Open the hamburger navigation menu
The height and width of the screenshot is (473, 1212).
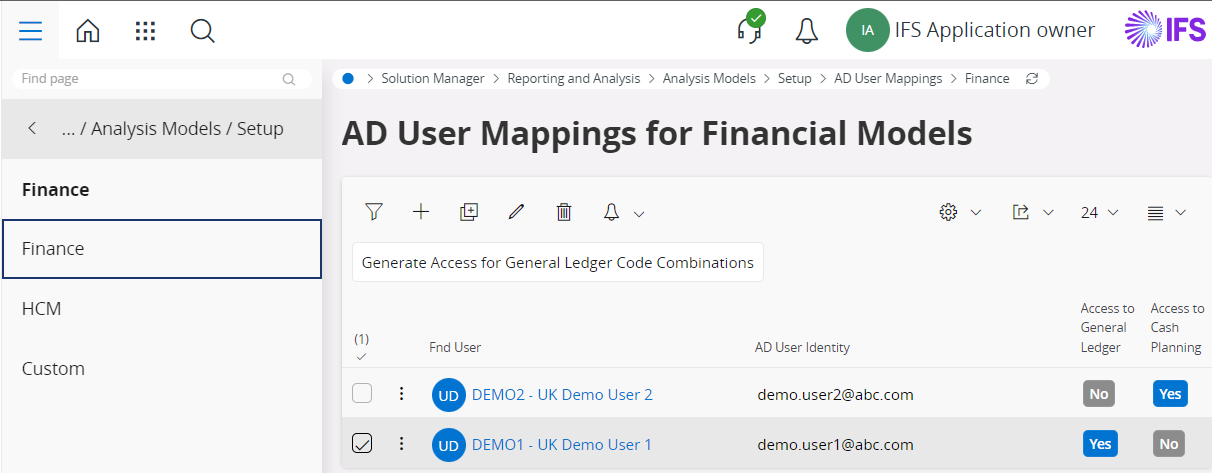pyautogui.click(x=30, y=31)
